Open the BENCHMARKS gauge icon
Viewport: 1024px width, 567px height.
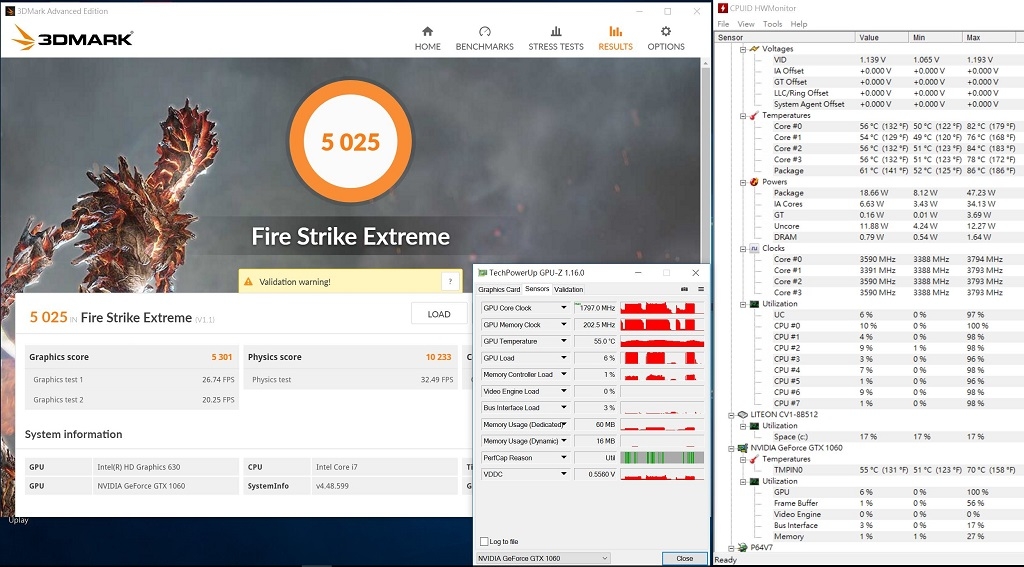pyautogui.click(x=485, y=31)
